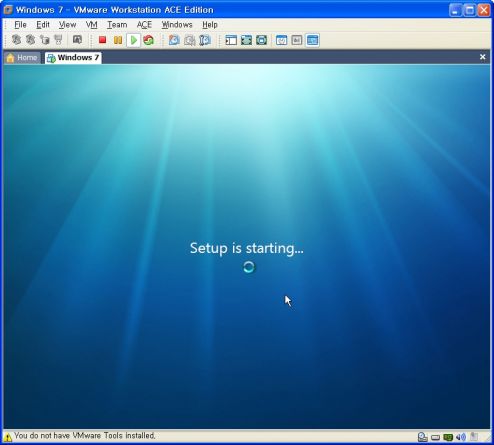The height and width of the screenshot is (445, 494).
Task: Click the sound card speaker status icon
Action: pos(461,437)
